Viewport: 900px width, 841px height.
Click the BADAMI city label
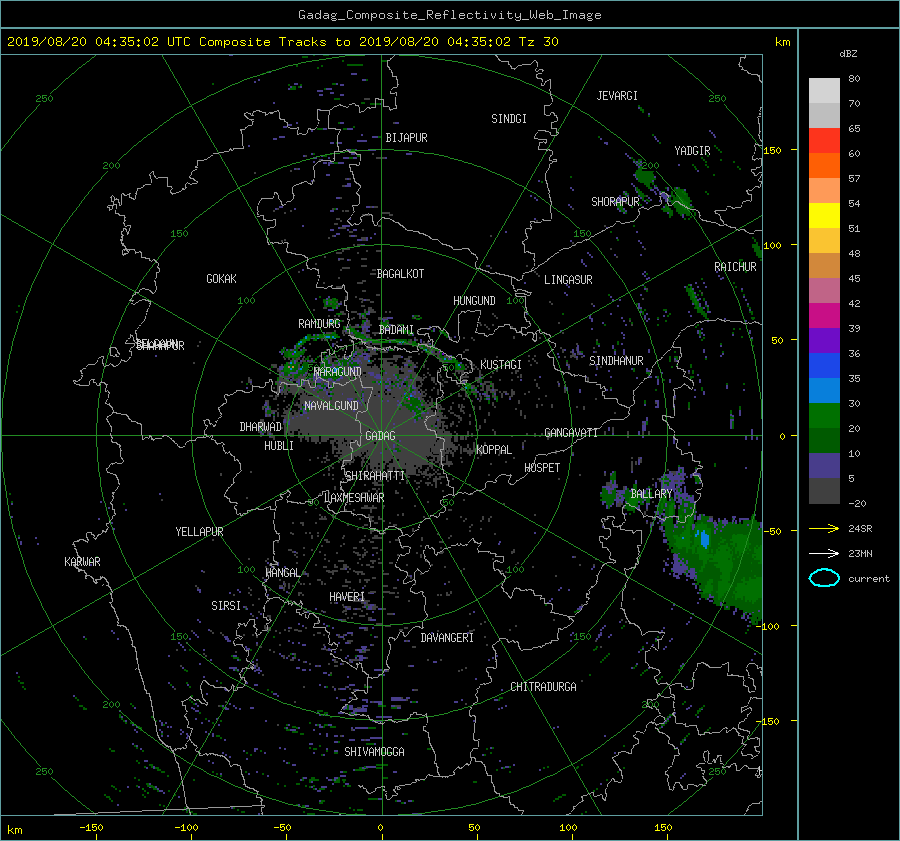click(396, 330)
